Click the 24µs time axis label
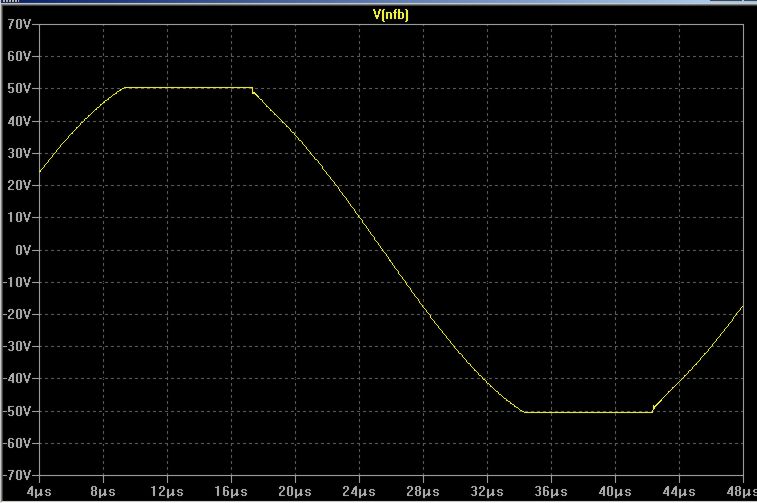 point(359,492)
